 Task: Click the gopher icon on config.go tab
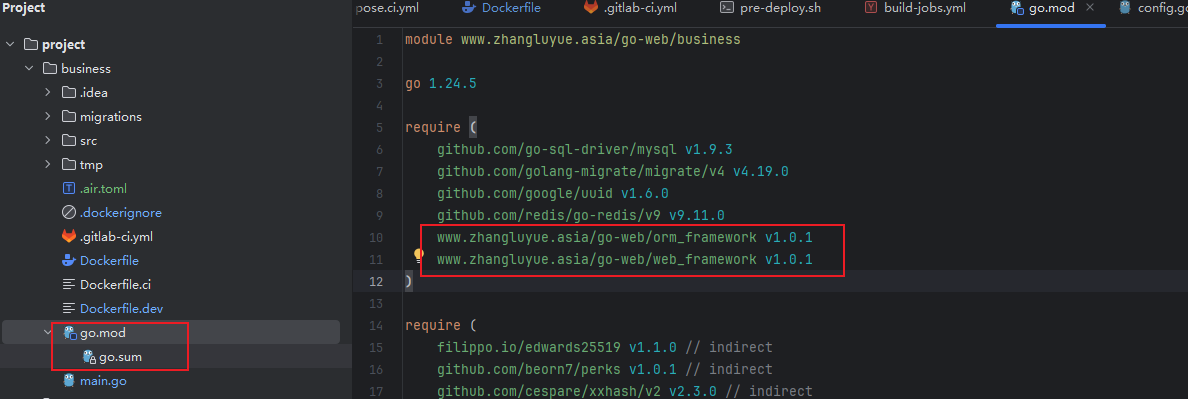(x=1124, y=8)
